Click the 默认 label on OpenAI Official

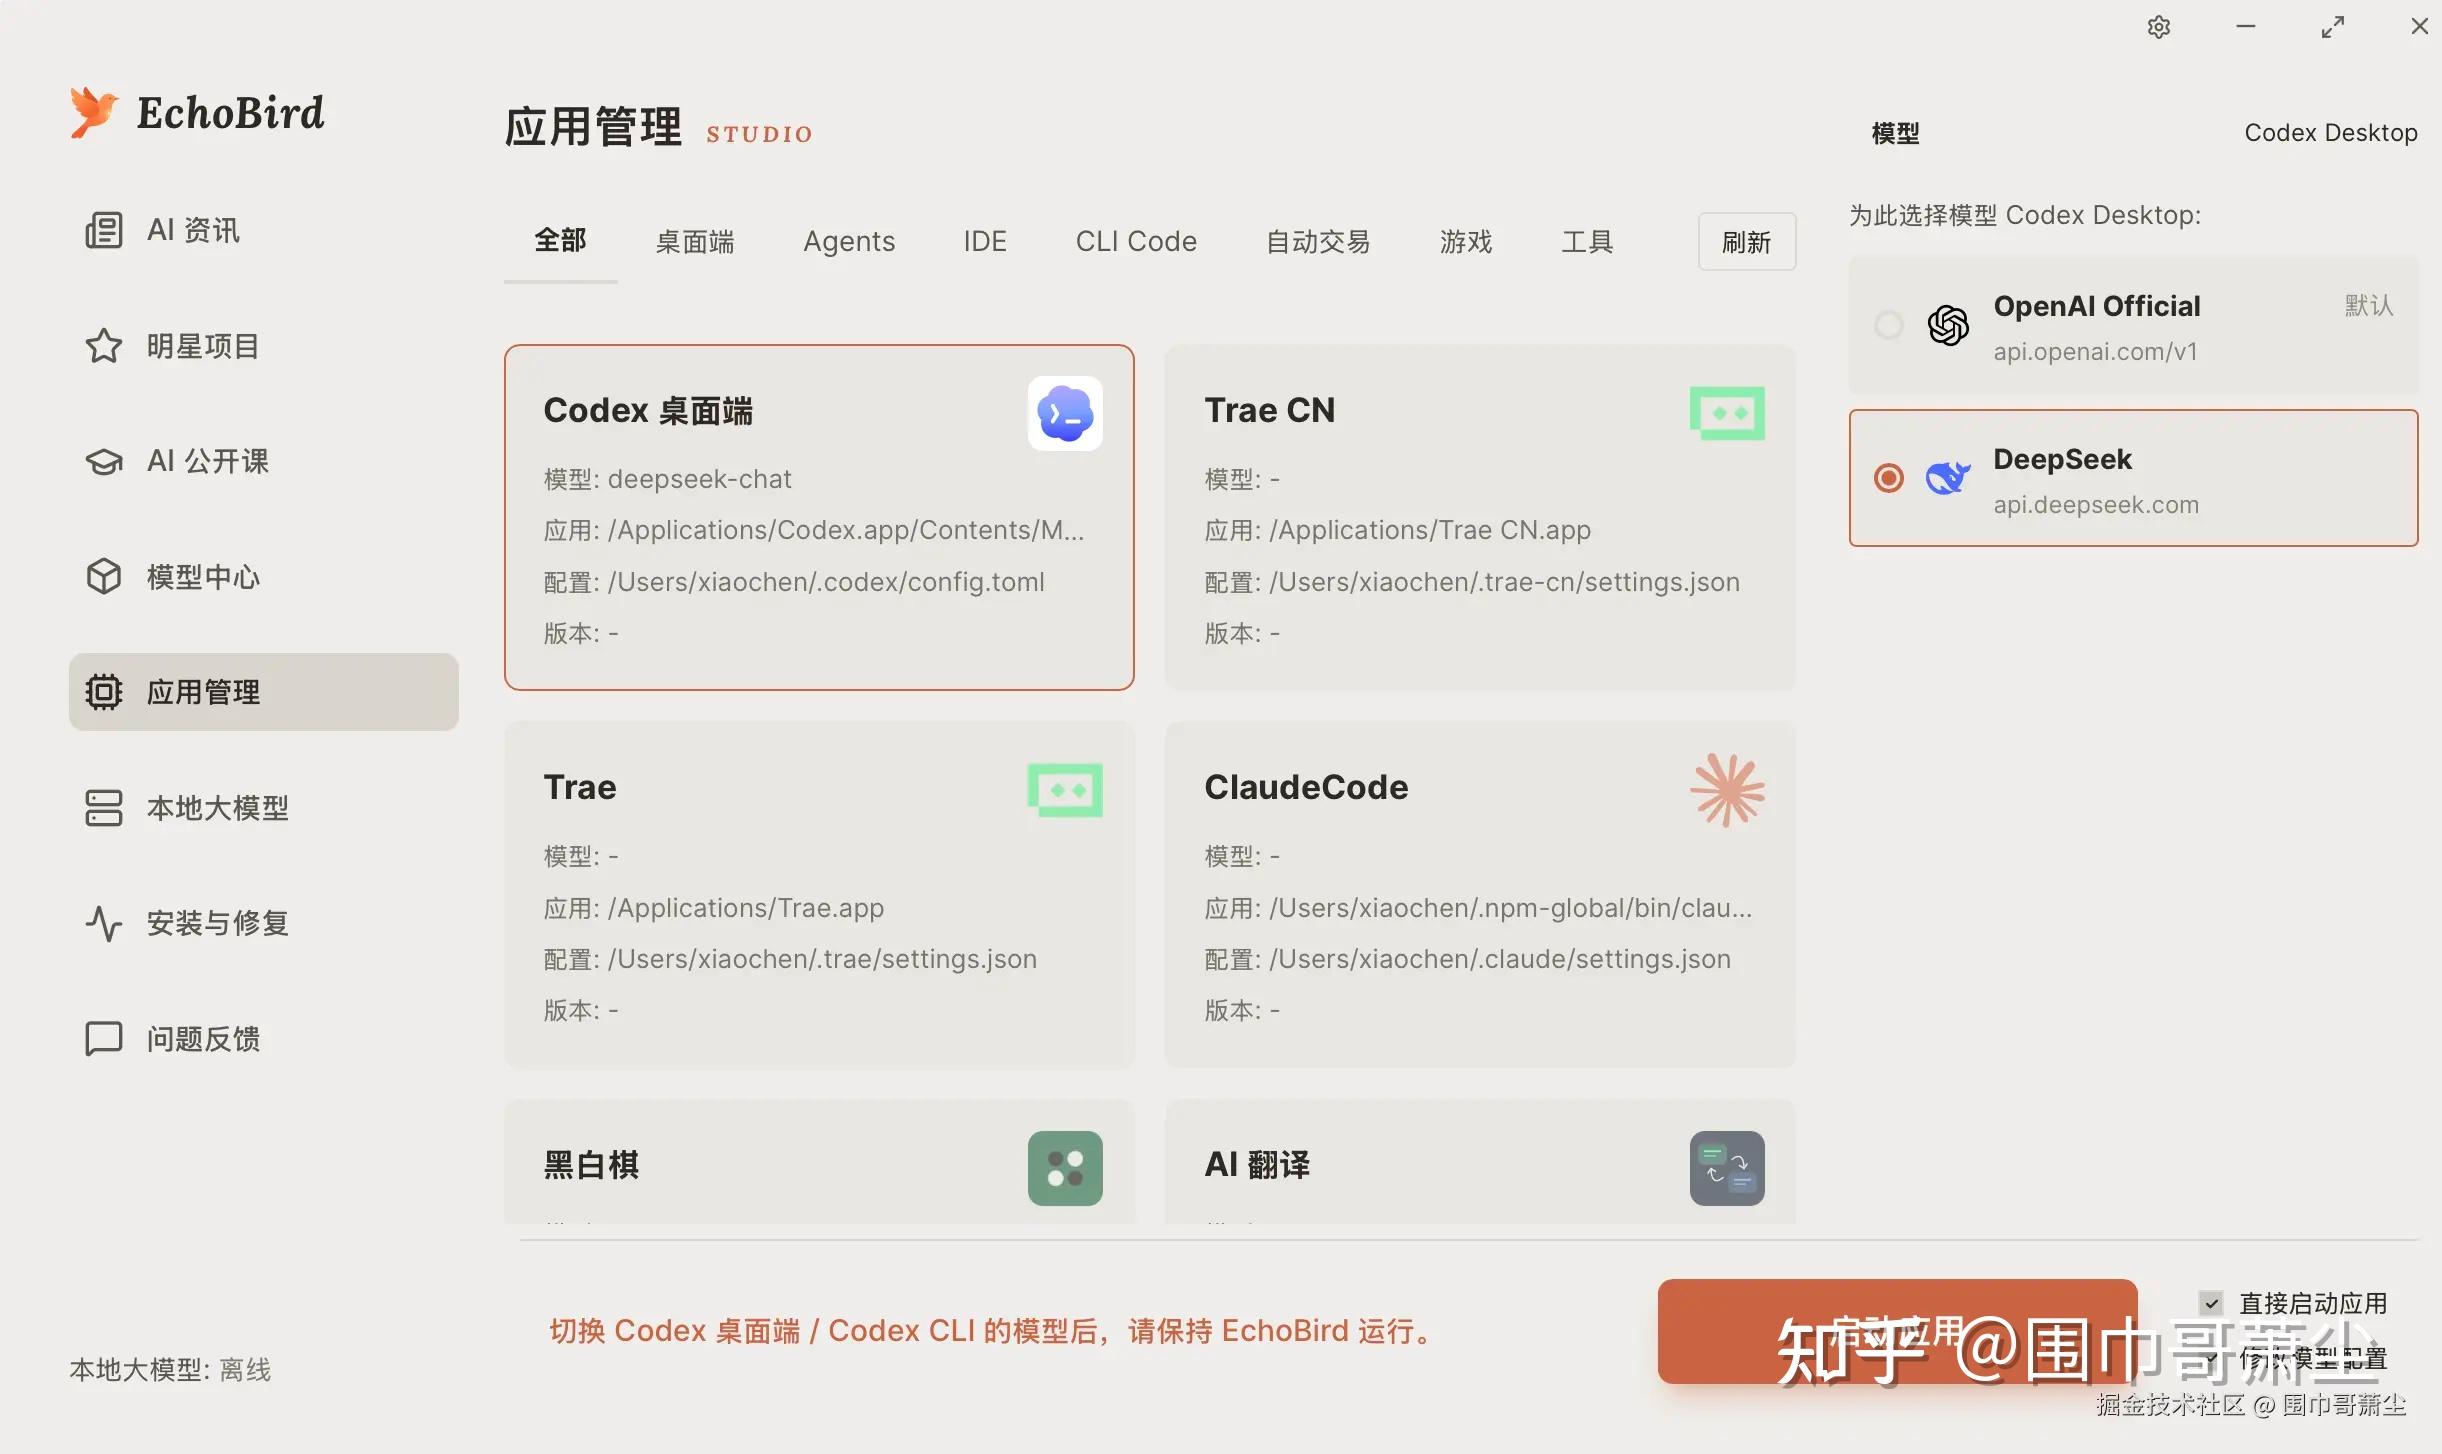[2369, 305]
